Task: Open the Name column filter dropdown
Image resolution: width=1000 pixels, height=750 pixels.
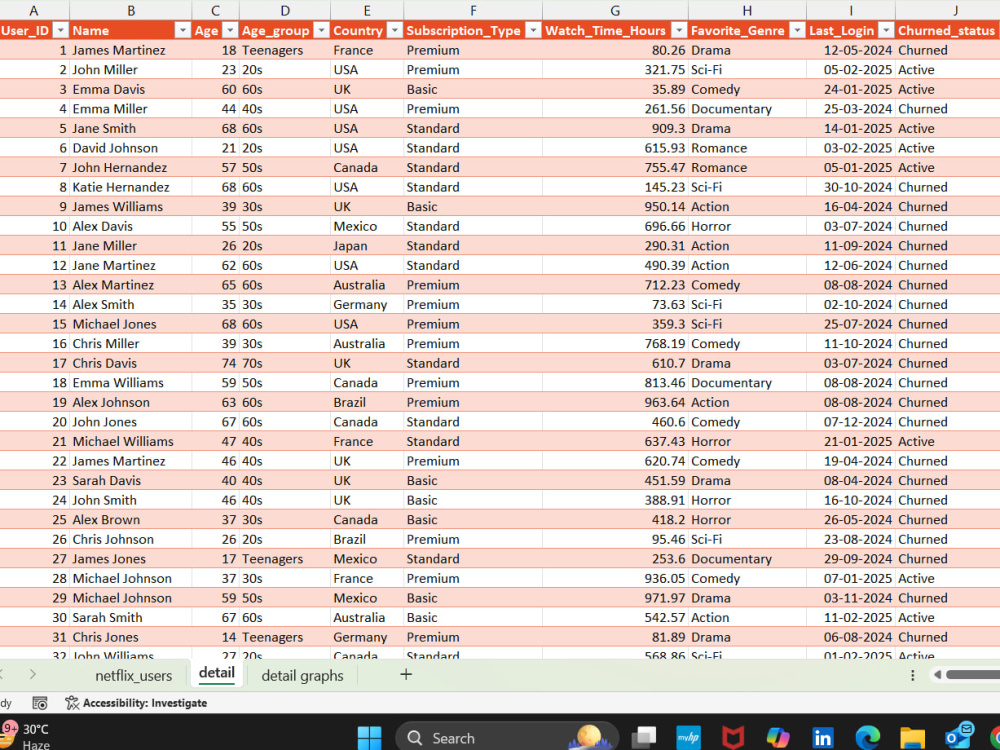Action: (182, 31)
